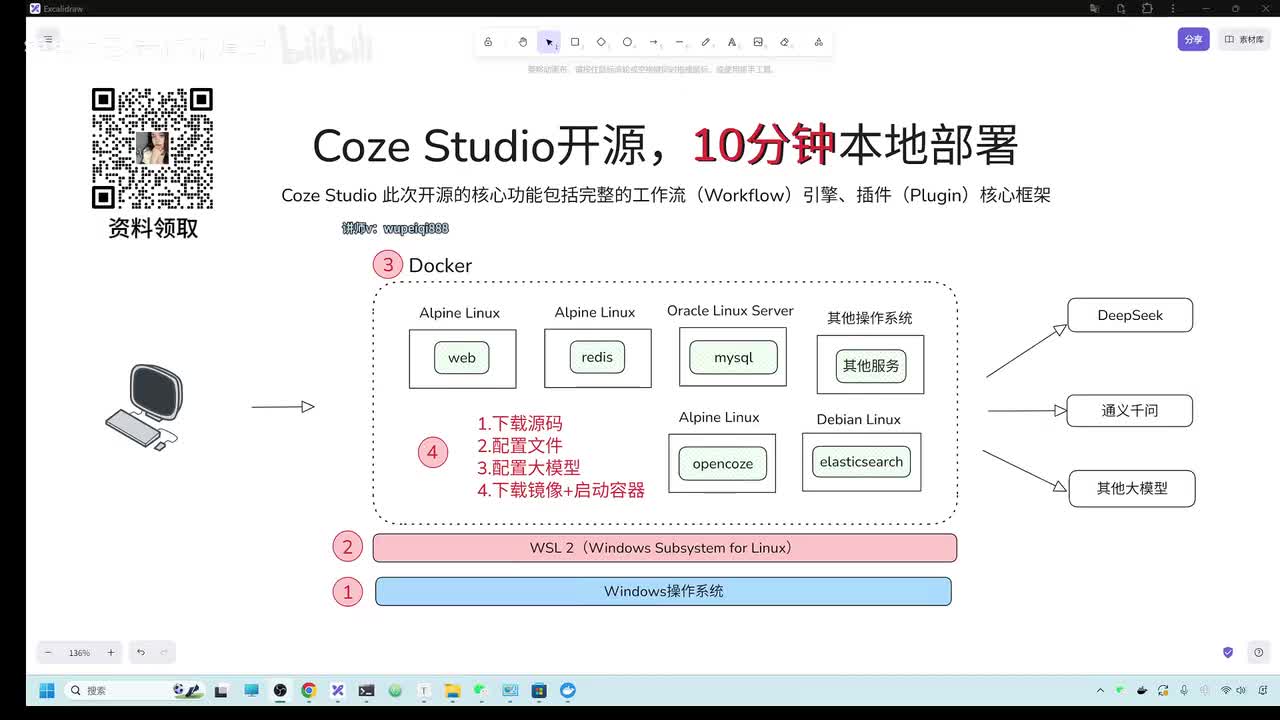Screen dimensions: 1280x720
Task: Open File Explorer from the taskbar
Action: pyautogui.click(x=452, y=690)
